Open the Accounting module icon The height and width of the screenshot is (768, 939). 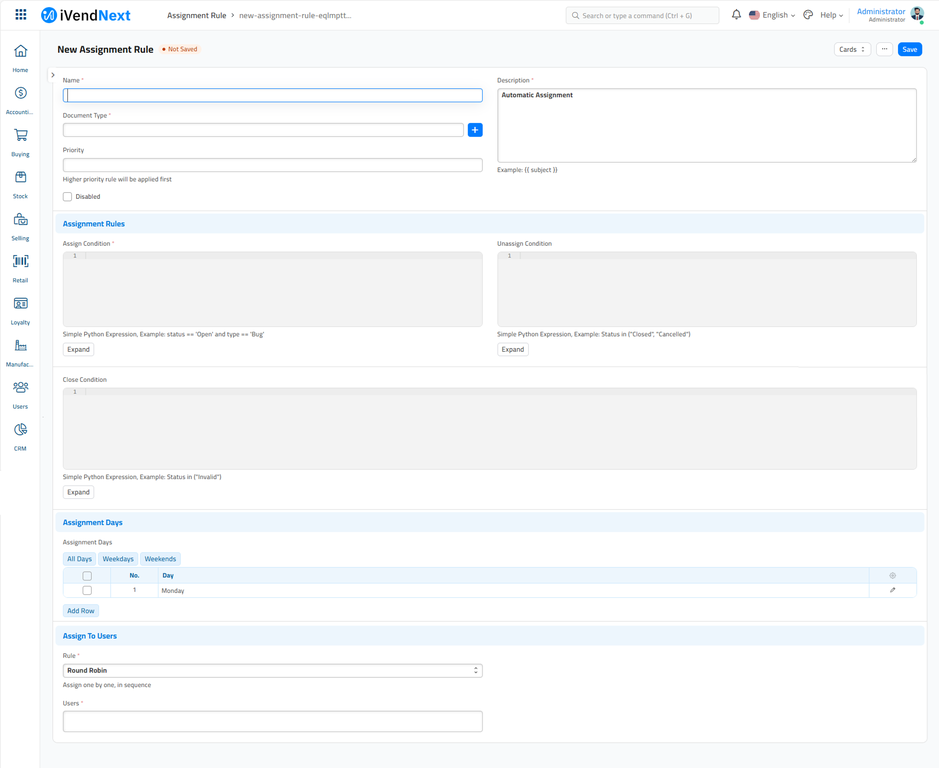[20, 94]
